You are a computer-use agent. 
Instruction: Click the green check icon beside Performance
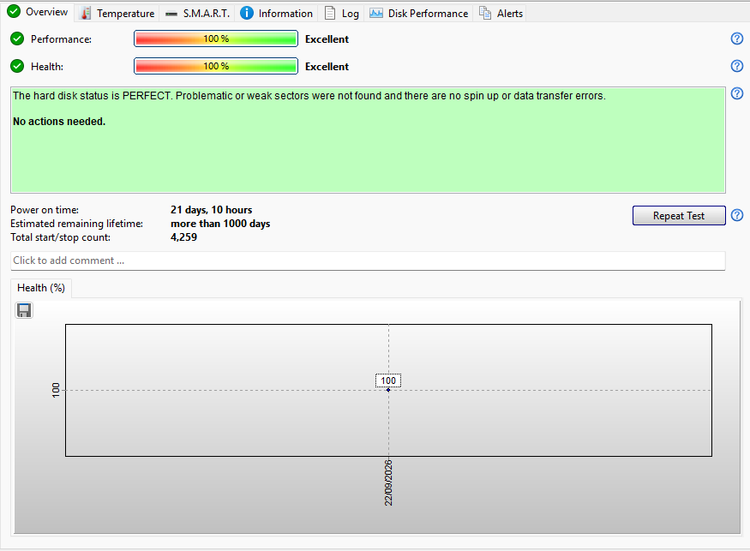pos(17,39)
